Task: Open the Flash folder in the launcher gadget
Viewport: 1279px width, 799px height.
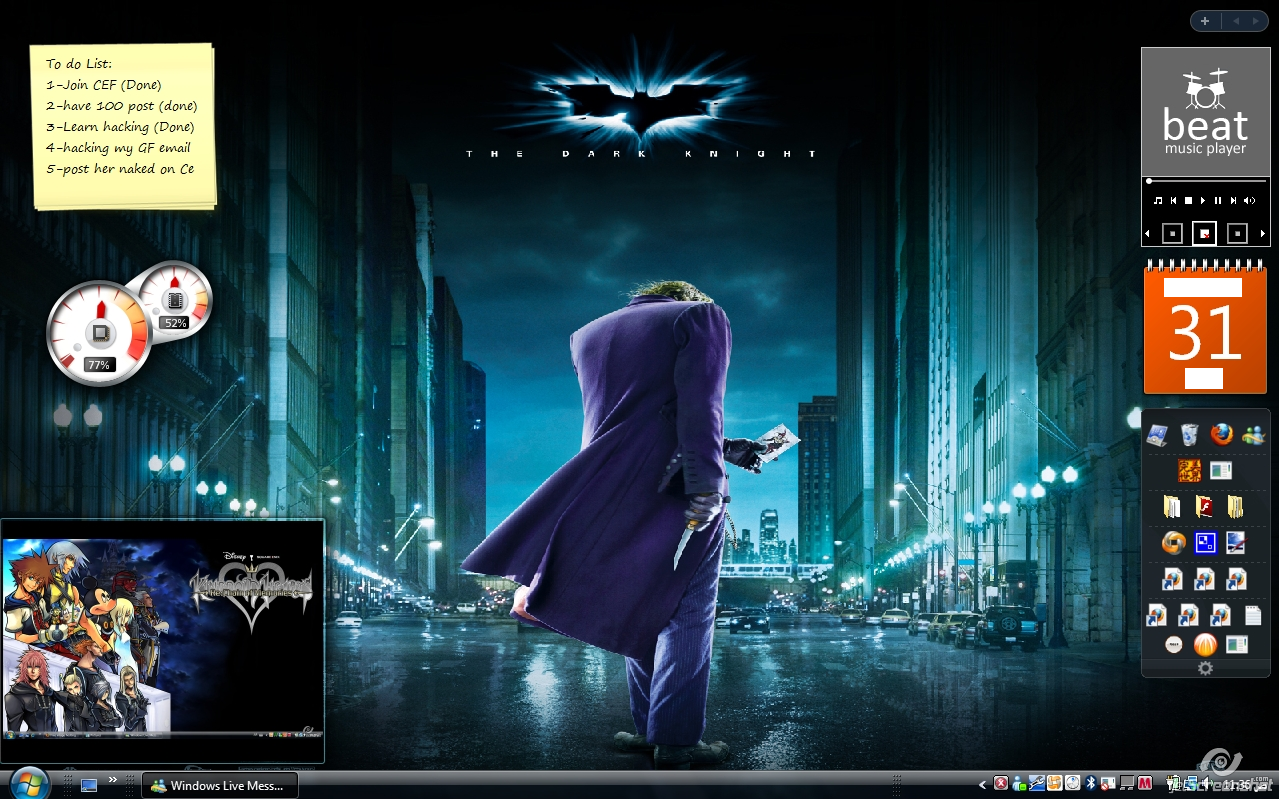Action: coord(1204,506)
